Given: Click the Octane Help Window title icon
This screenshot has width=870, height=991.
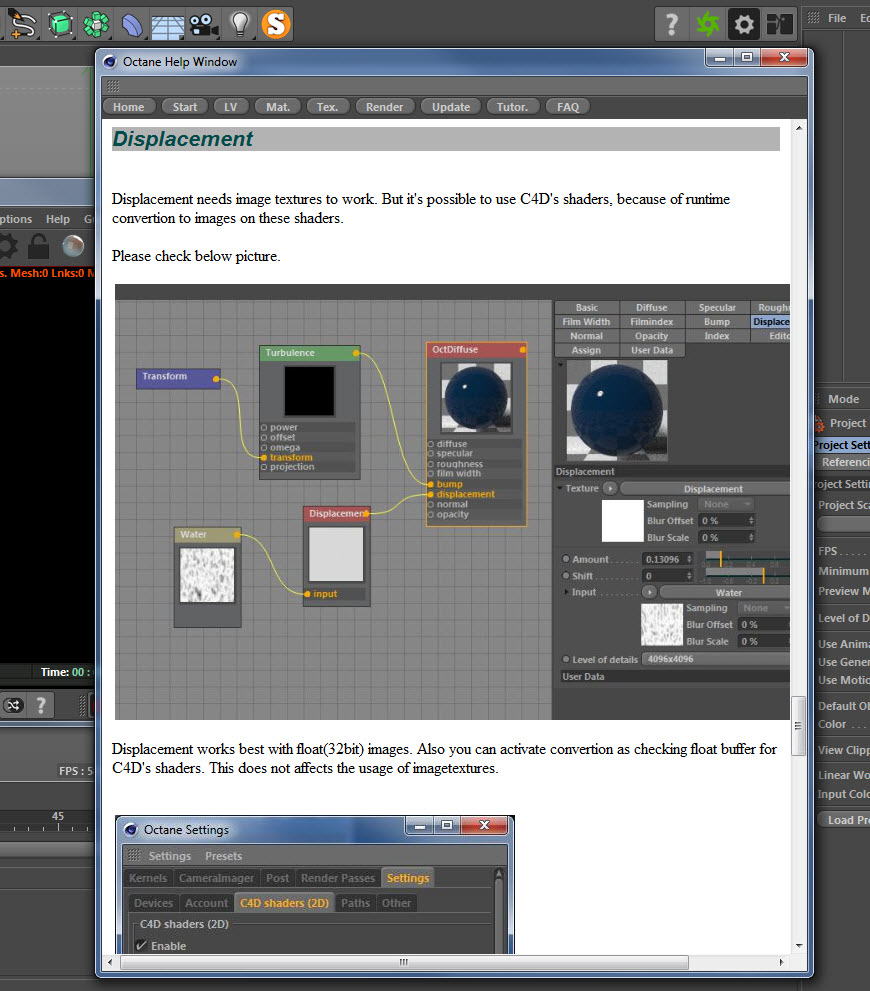Looking at the screenshot, I should (x=110, y=61).
